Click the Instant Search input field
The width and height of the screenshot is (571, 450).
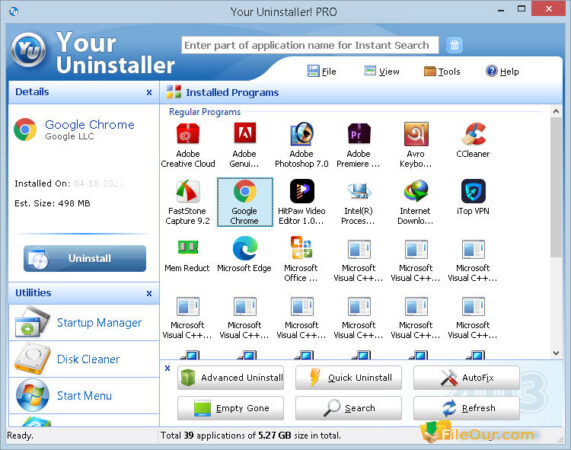tap(310, 45)
